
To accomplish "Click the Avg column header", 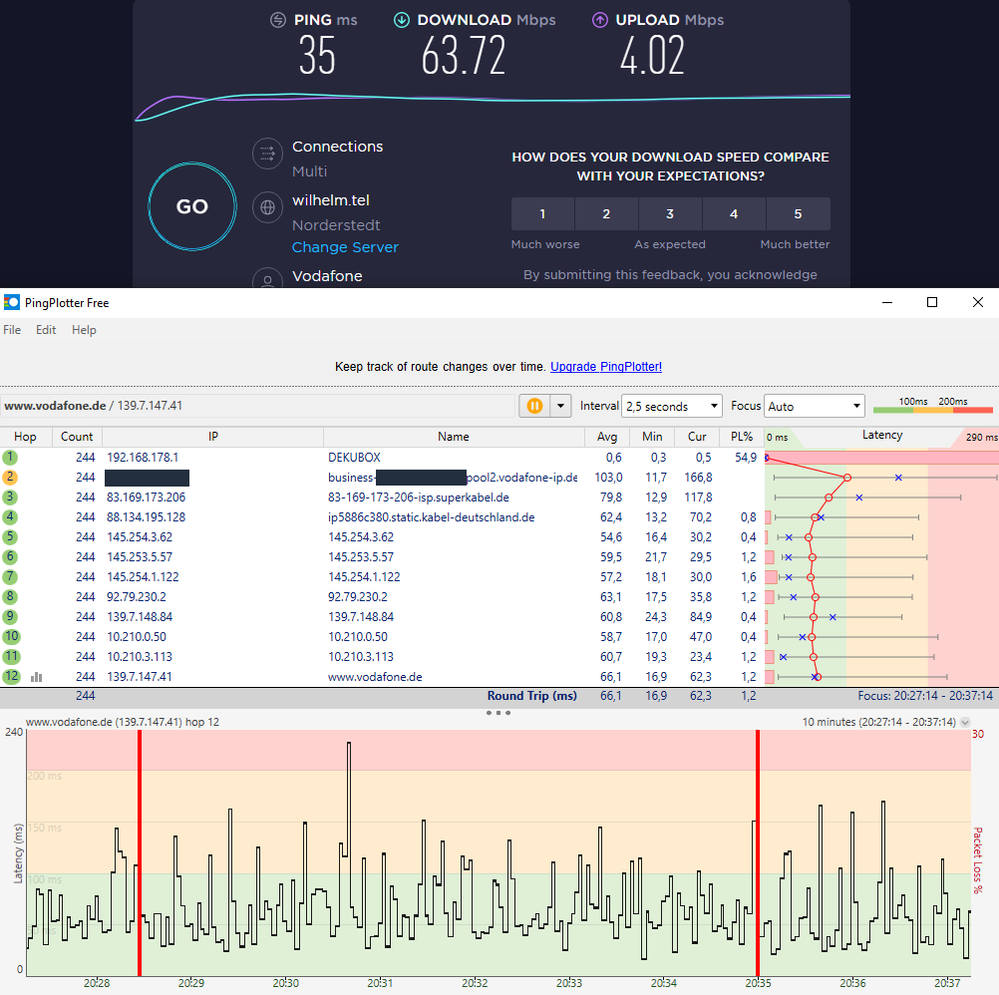I will tap(607, 436).
